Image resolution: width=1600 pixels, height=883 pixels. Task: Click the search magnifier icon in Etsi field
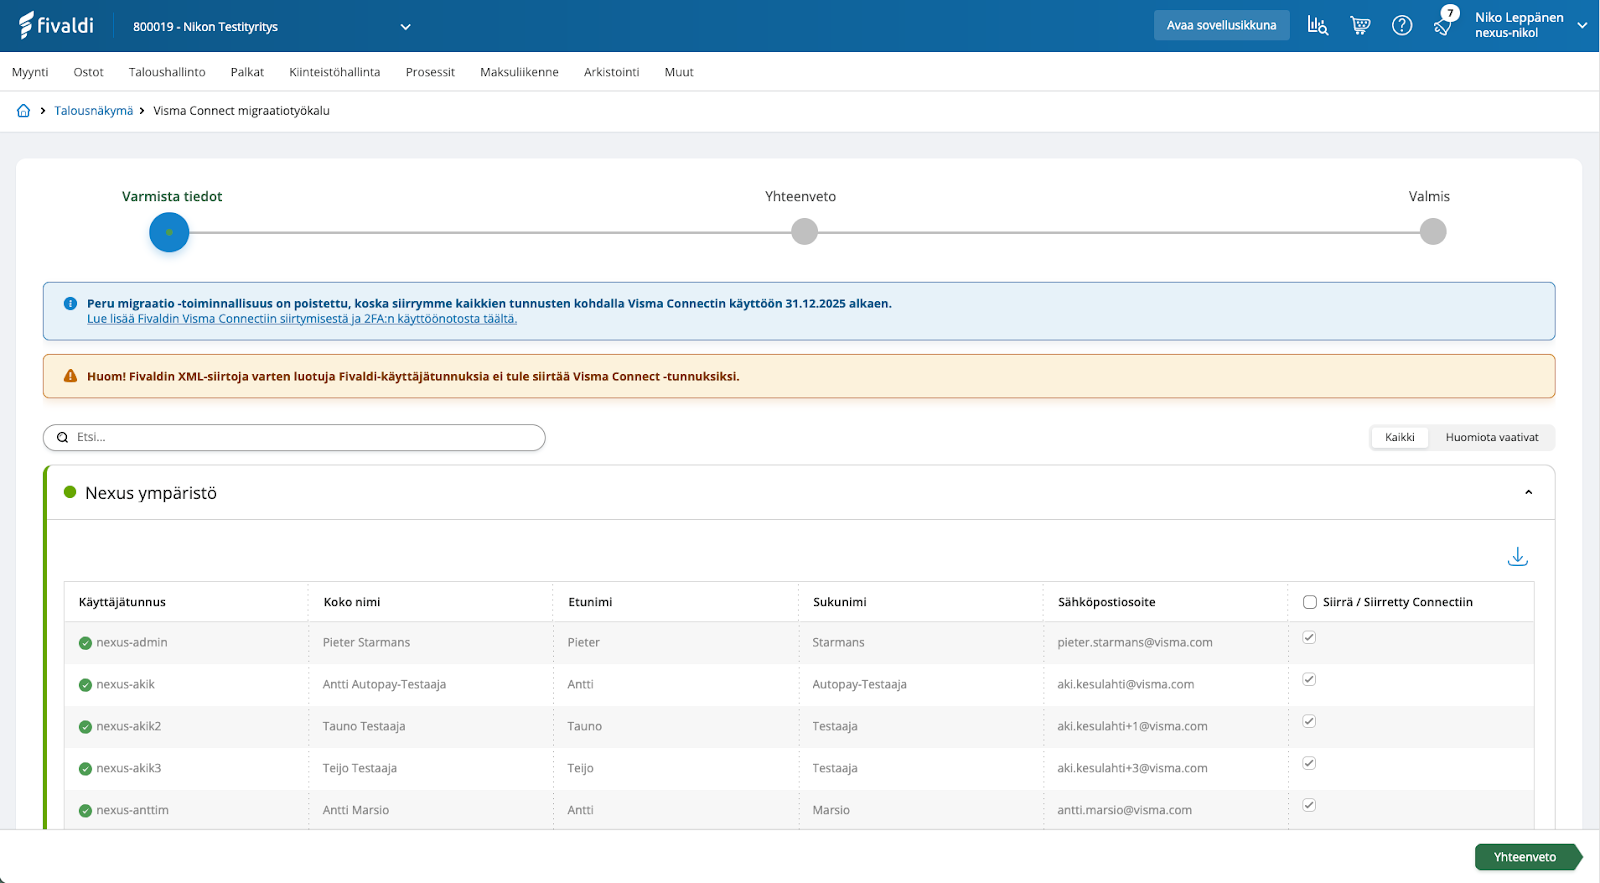(62, 437)
